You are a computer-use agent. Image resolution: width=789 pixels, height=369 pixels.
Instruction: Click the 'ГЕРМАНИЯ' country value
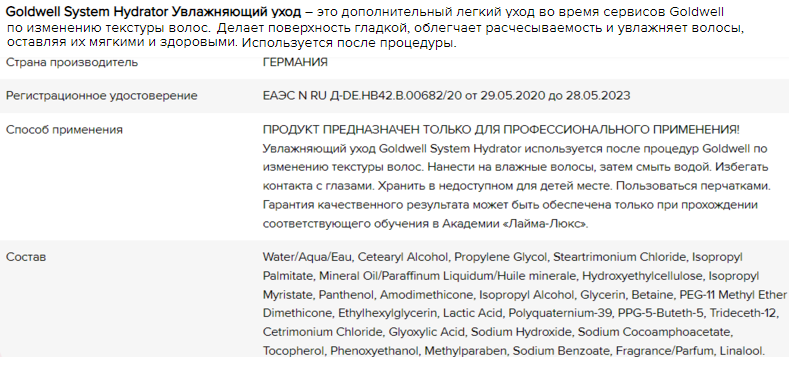[x=295, y=62]
